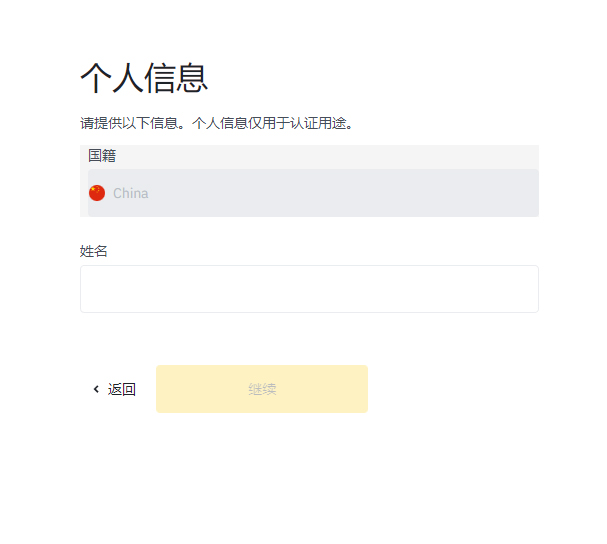Click the yellow 继续 continue button
Image resolution: width=607 pixels, height=544 pixels.
(262, 389)
